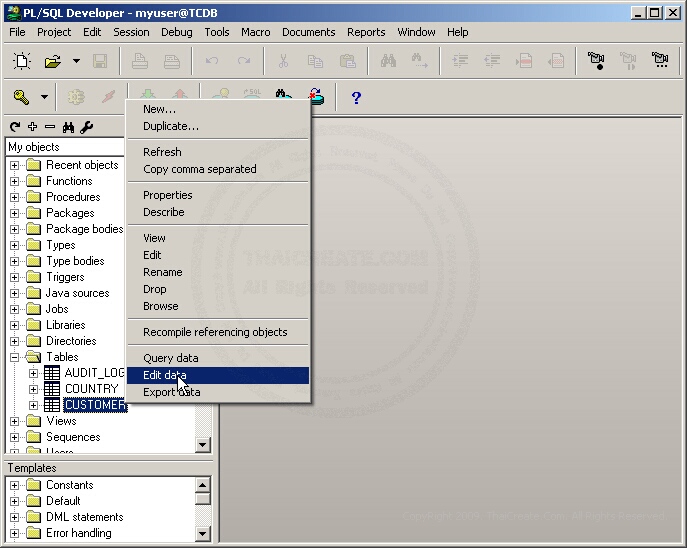This screenshot has height=548, width=687.
Task: Click the Log on key icon
Action: [21, 97]
